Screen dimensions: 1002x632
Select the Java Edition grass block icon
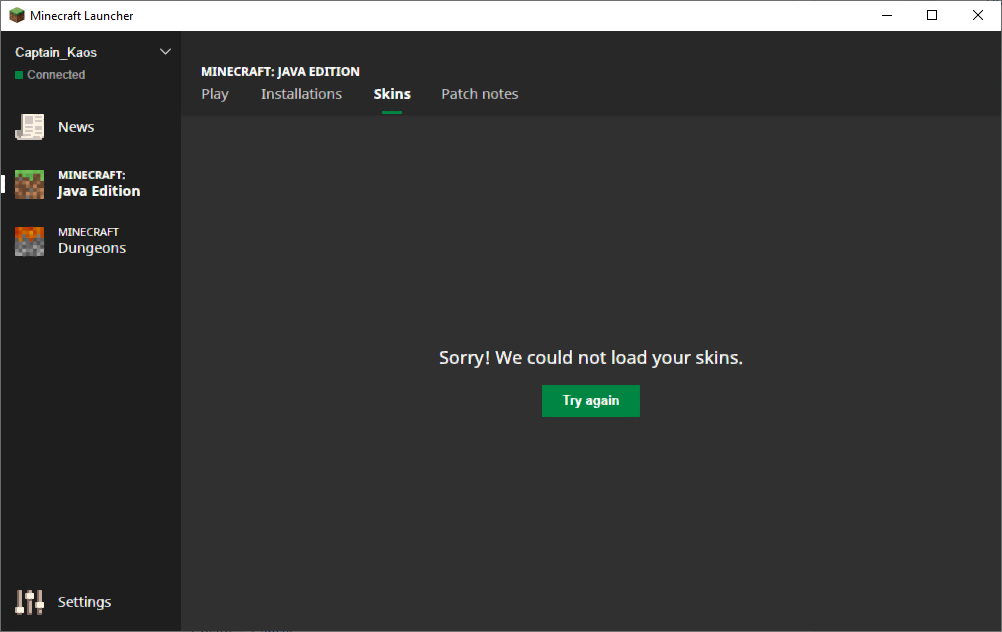tap(29, 184)
